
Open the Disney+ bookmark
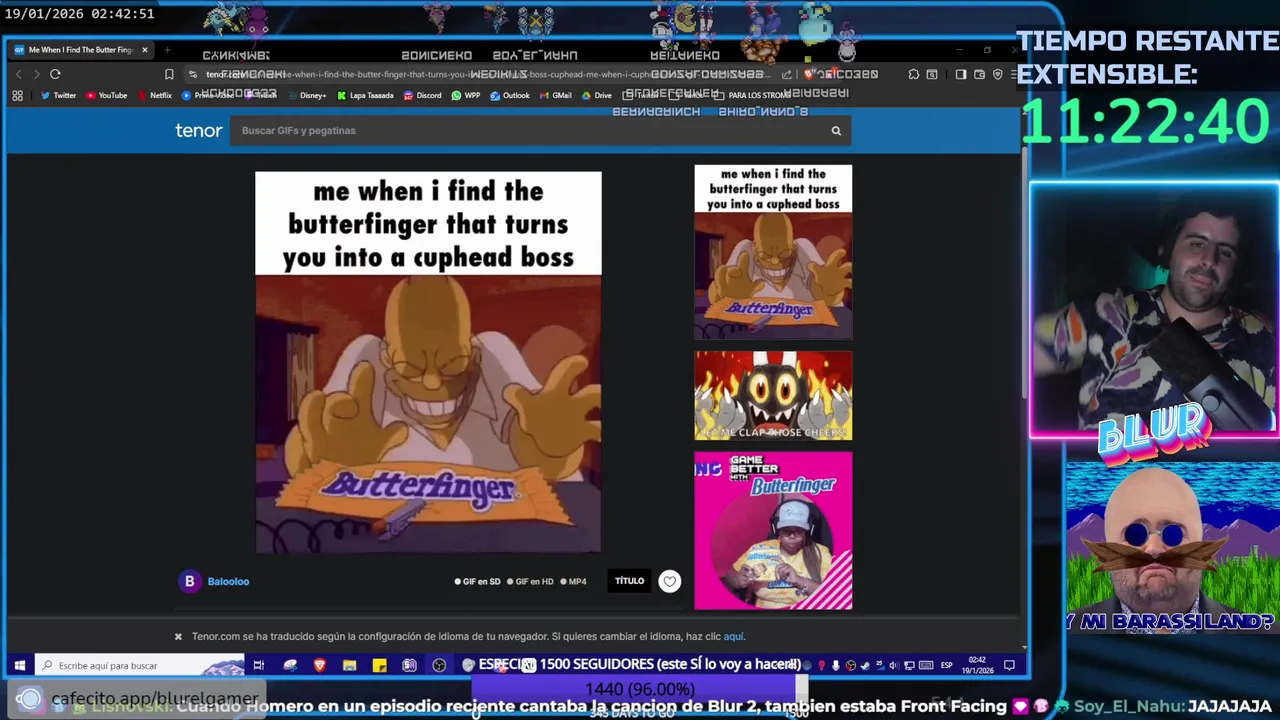(x=307, y=96)
